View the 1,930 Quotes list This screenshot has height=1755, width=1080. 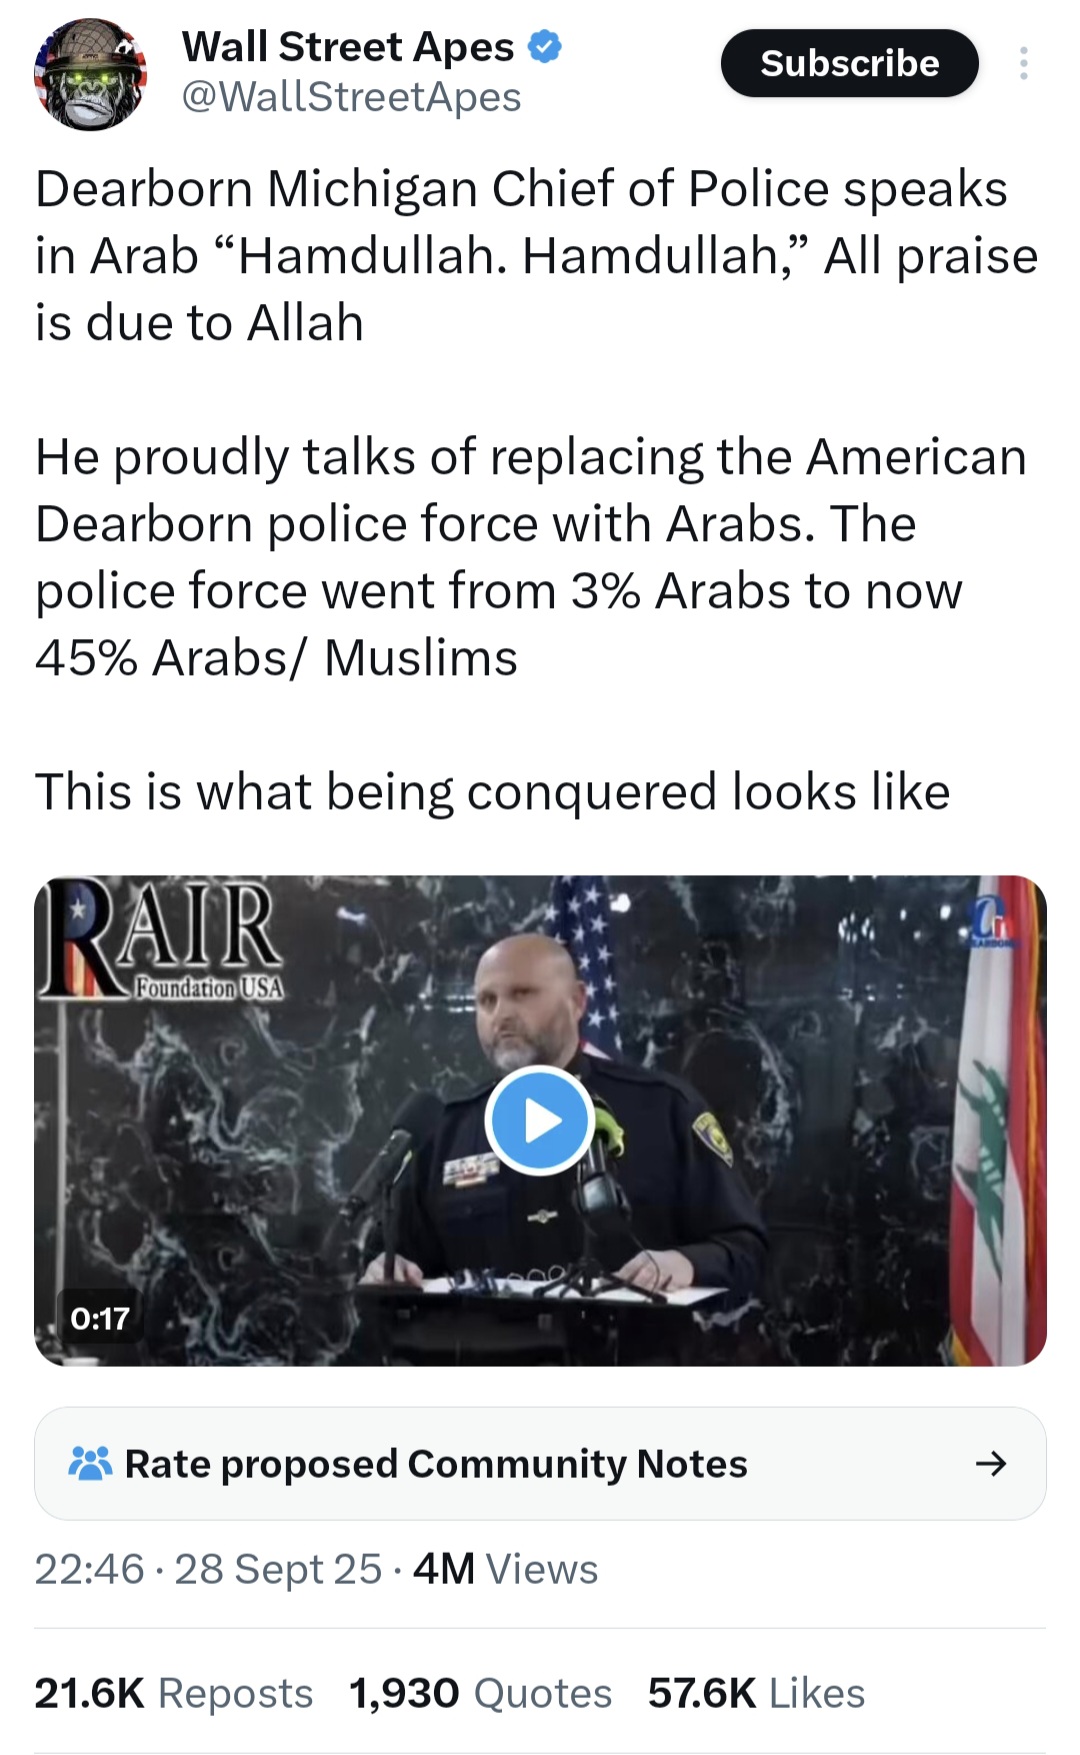pyautogui.click(x=480, y=1693)
